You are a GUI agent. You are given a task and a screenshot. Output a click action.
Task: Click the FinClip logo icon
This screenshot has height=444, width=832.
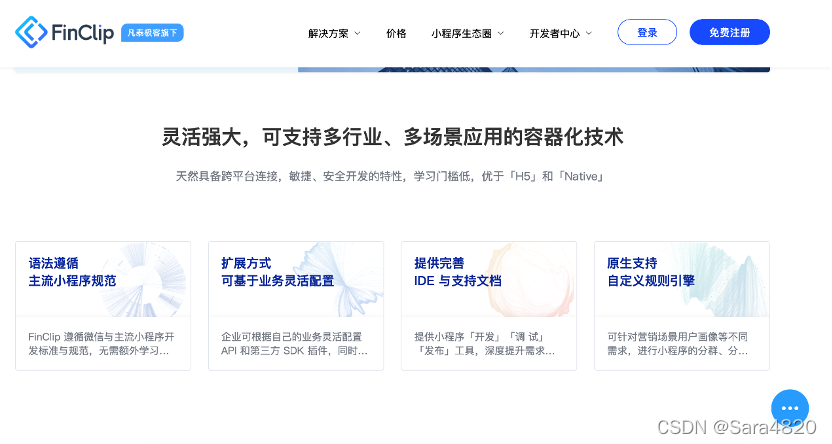(x=31, y=32)
